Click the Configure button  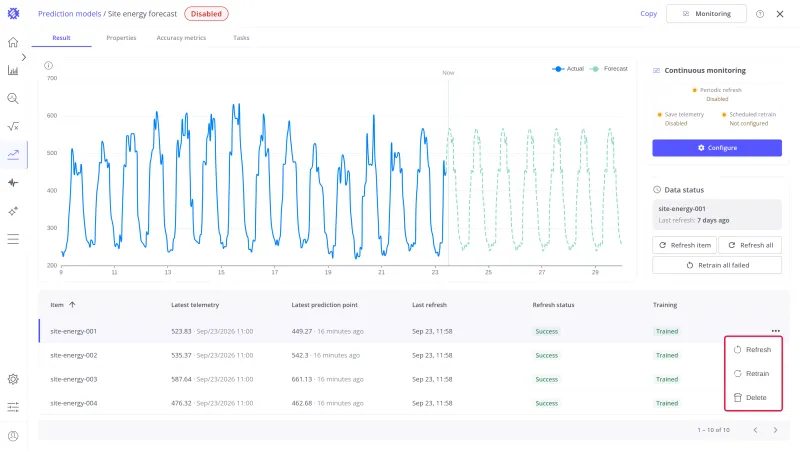pos(717,148)
